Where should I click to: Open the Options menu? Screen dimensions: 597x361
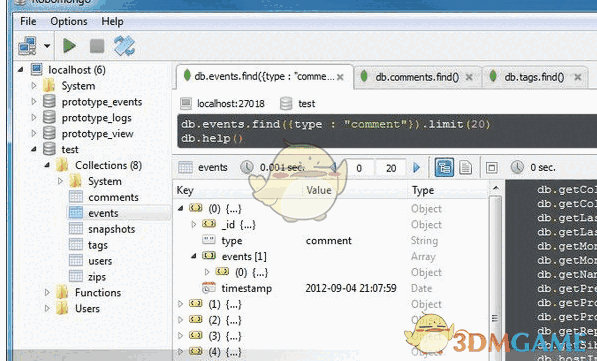[x=69, y=21]
